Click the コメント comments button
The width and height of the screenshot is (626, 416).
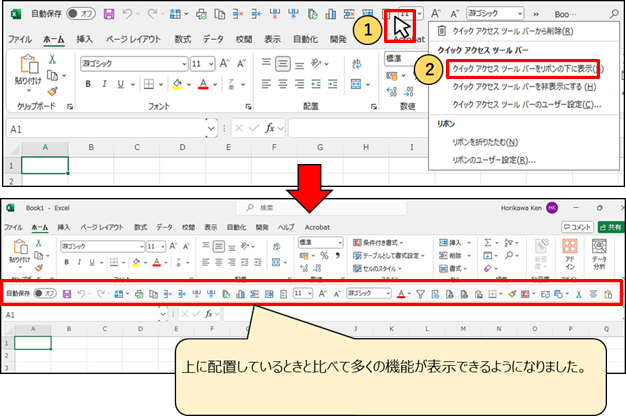[x=577, y=227]
